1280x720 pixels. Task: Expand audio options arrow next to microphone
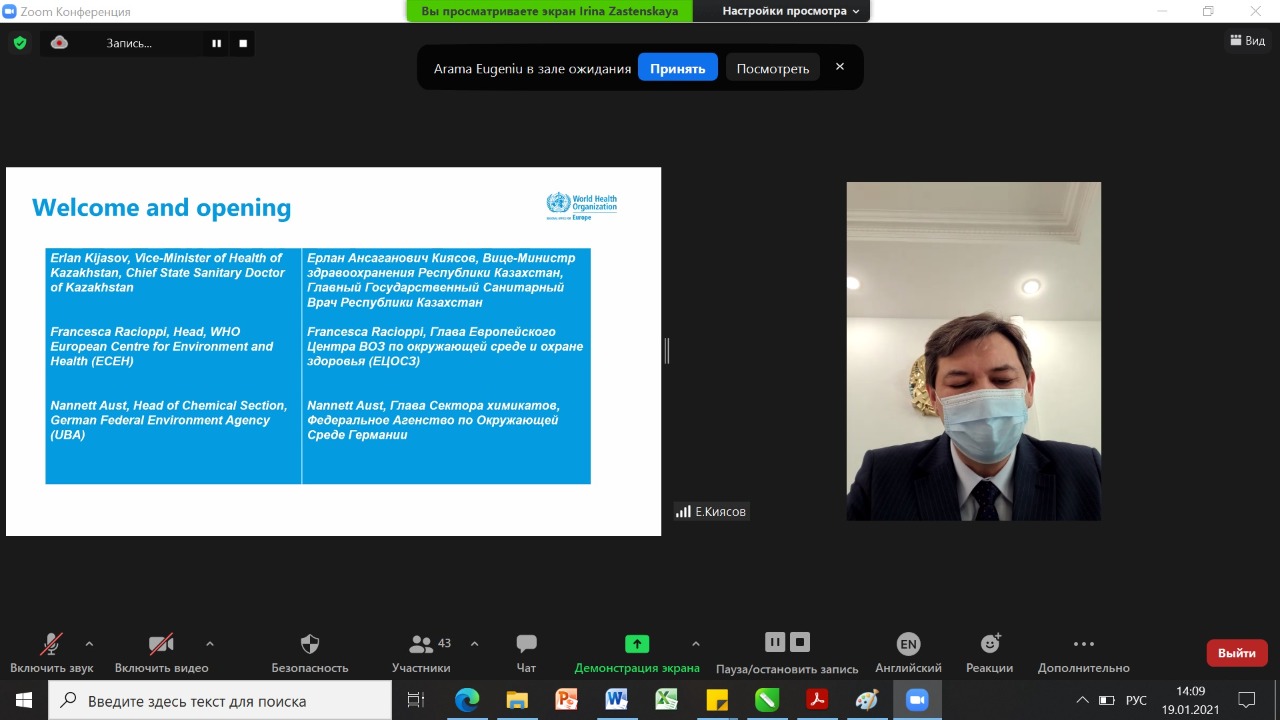tap(89, 644)
